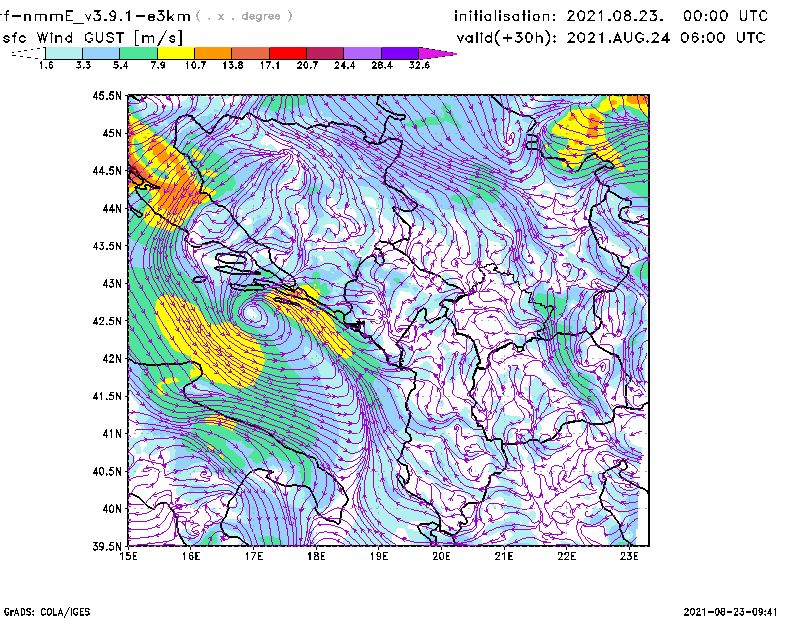The image size is (800, 618).
Task: Click legend value '3.3'
Action: coord(83,65)
